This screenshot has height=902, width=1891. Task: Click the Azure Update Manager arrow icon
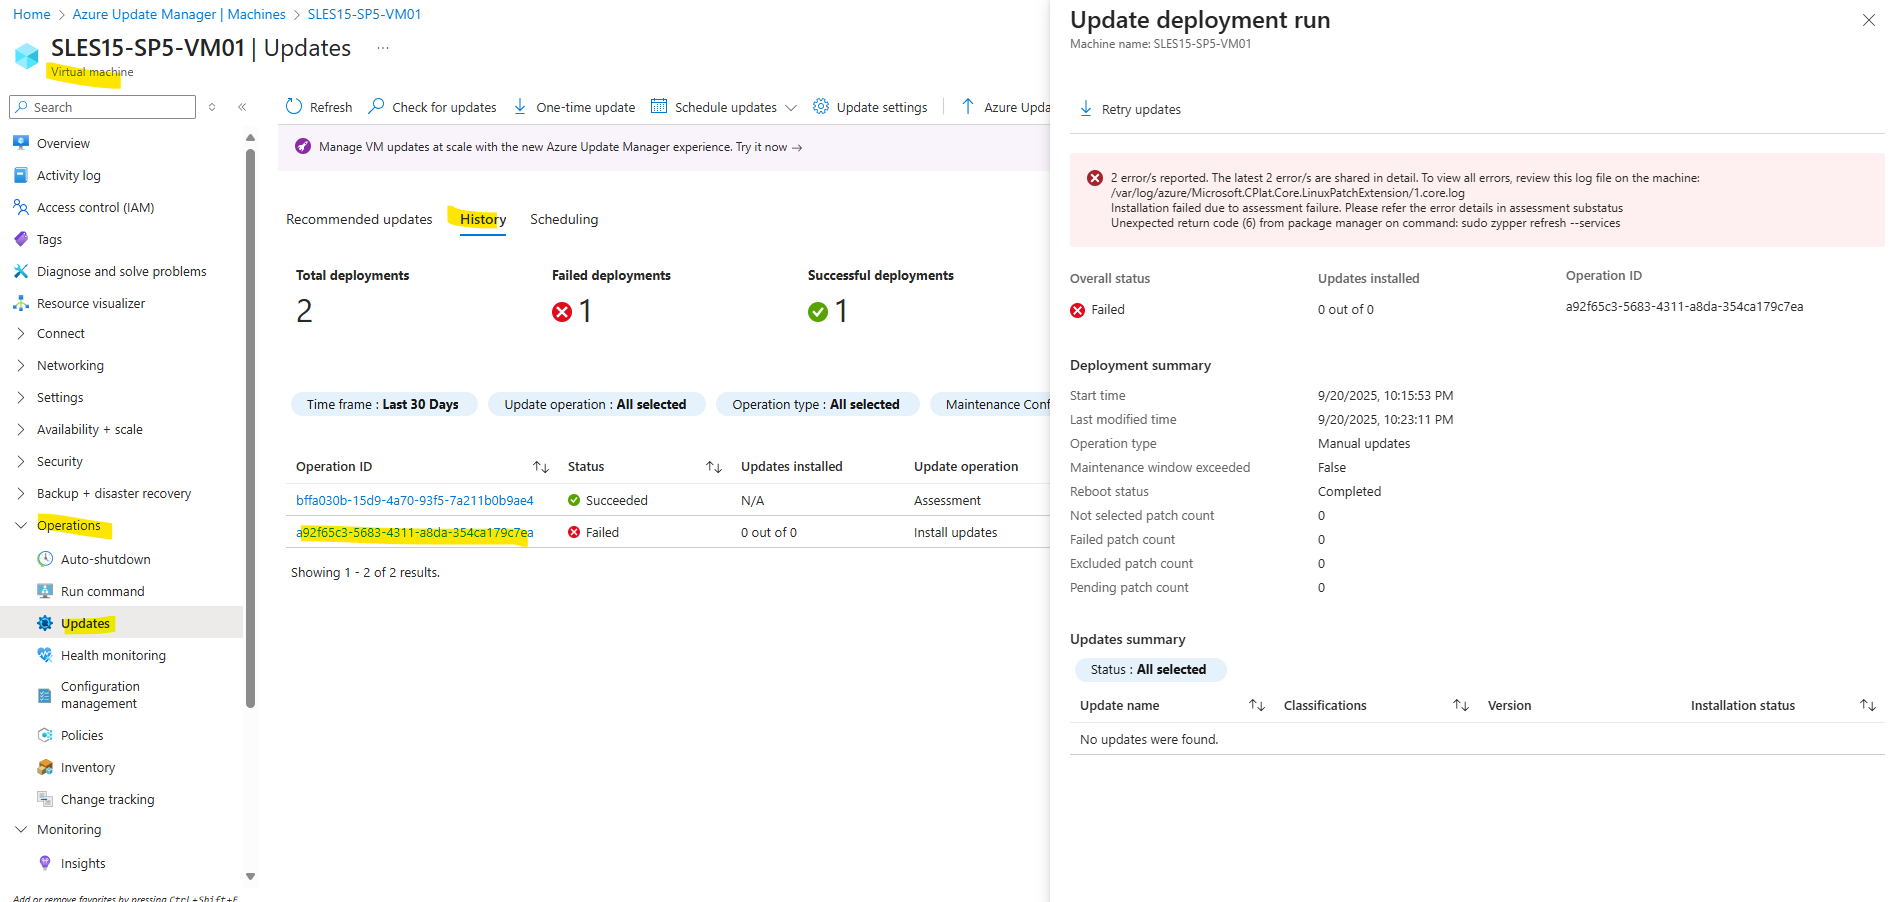(968, 106)
